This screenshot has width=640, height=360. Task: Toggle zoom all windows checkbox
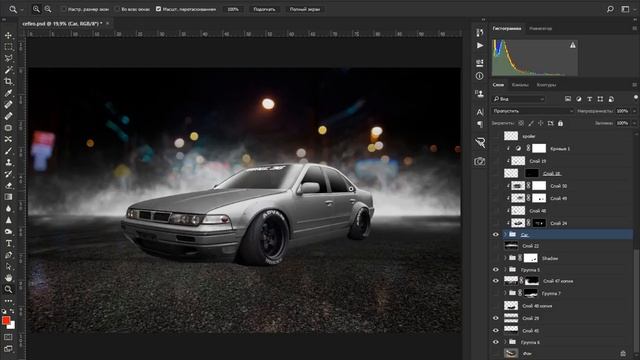tap(117, 9)
